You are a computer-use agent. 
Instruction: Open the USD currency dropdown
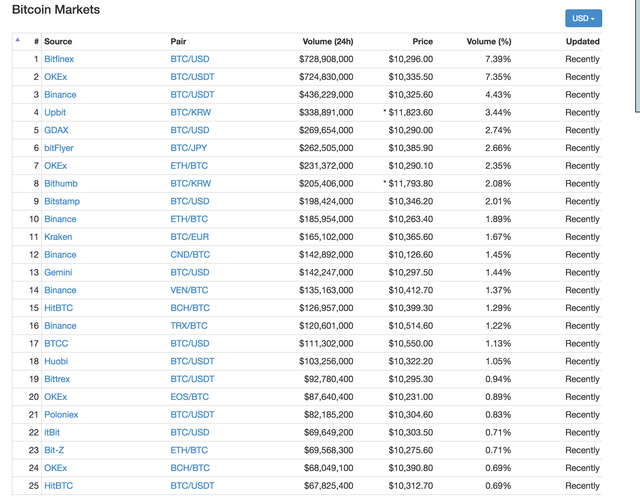click(583, 18)
